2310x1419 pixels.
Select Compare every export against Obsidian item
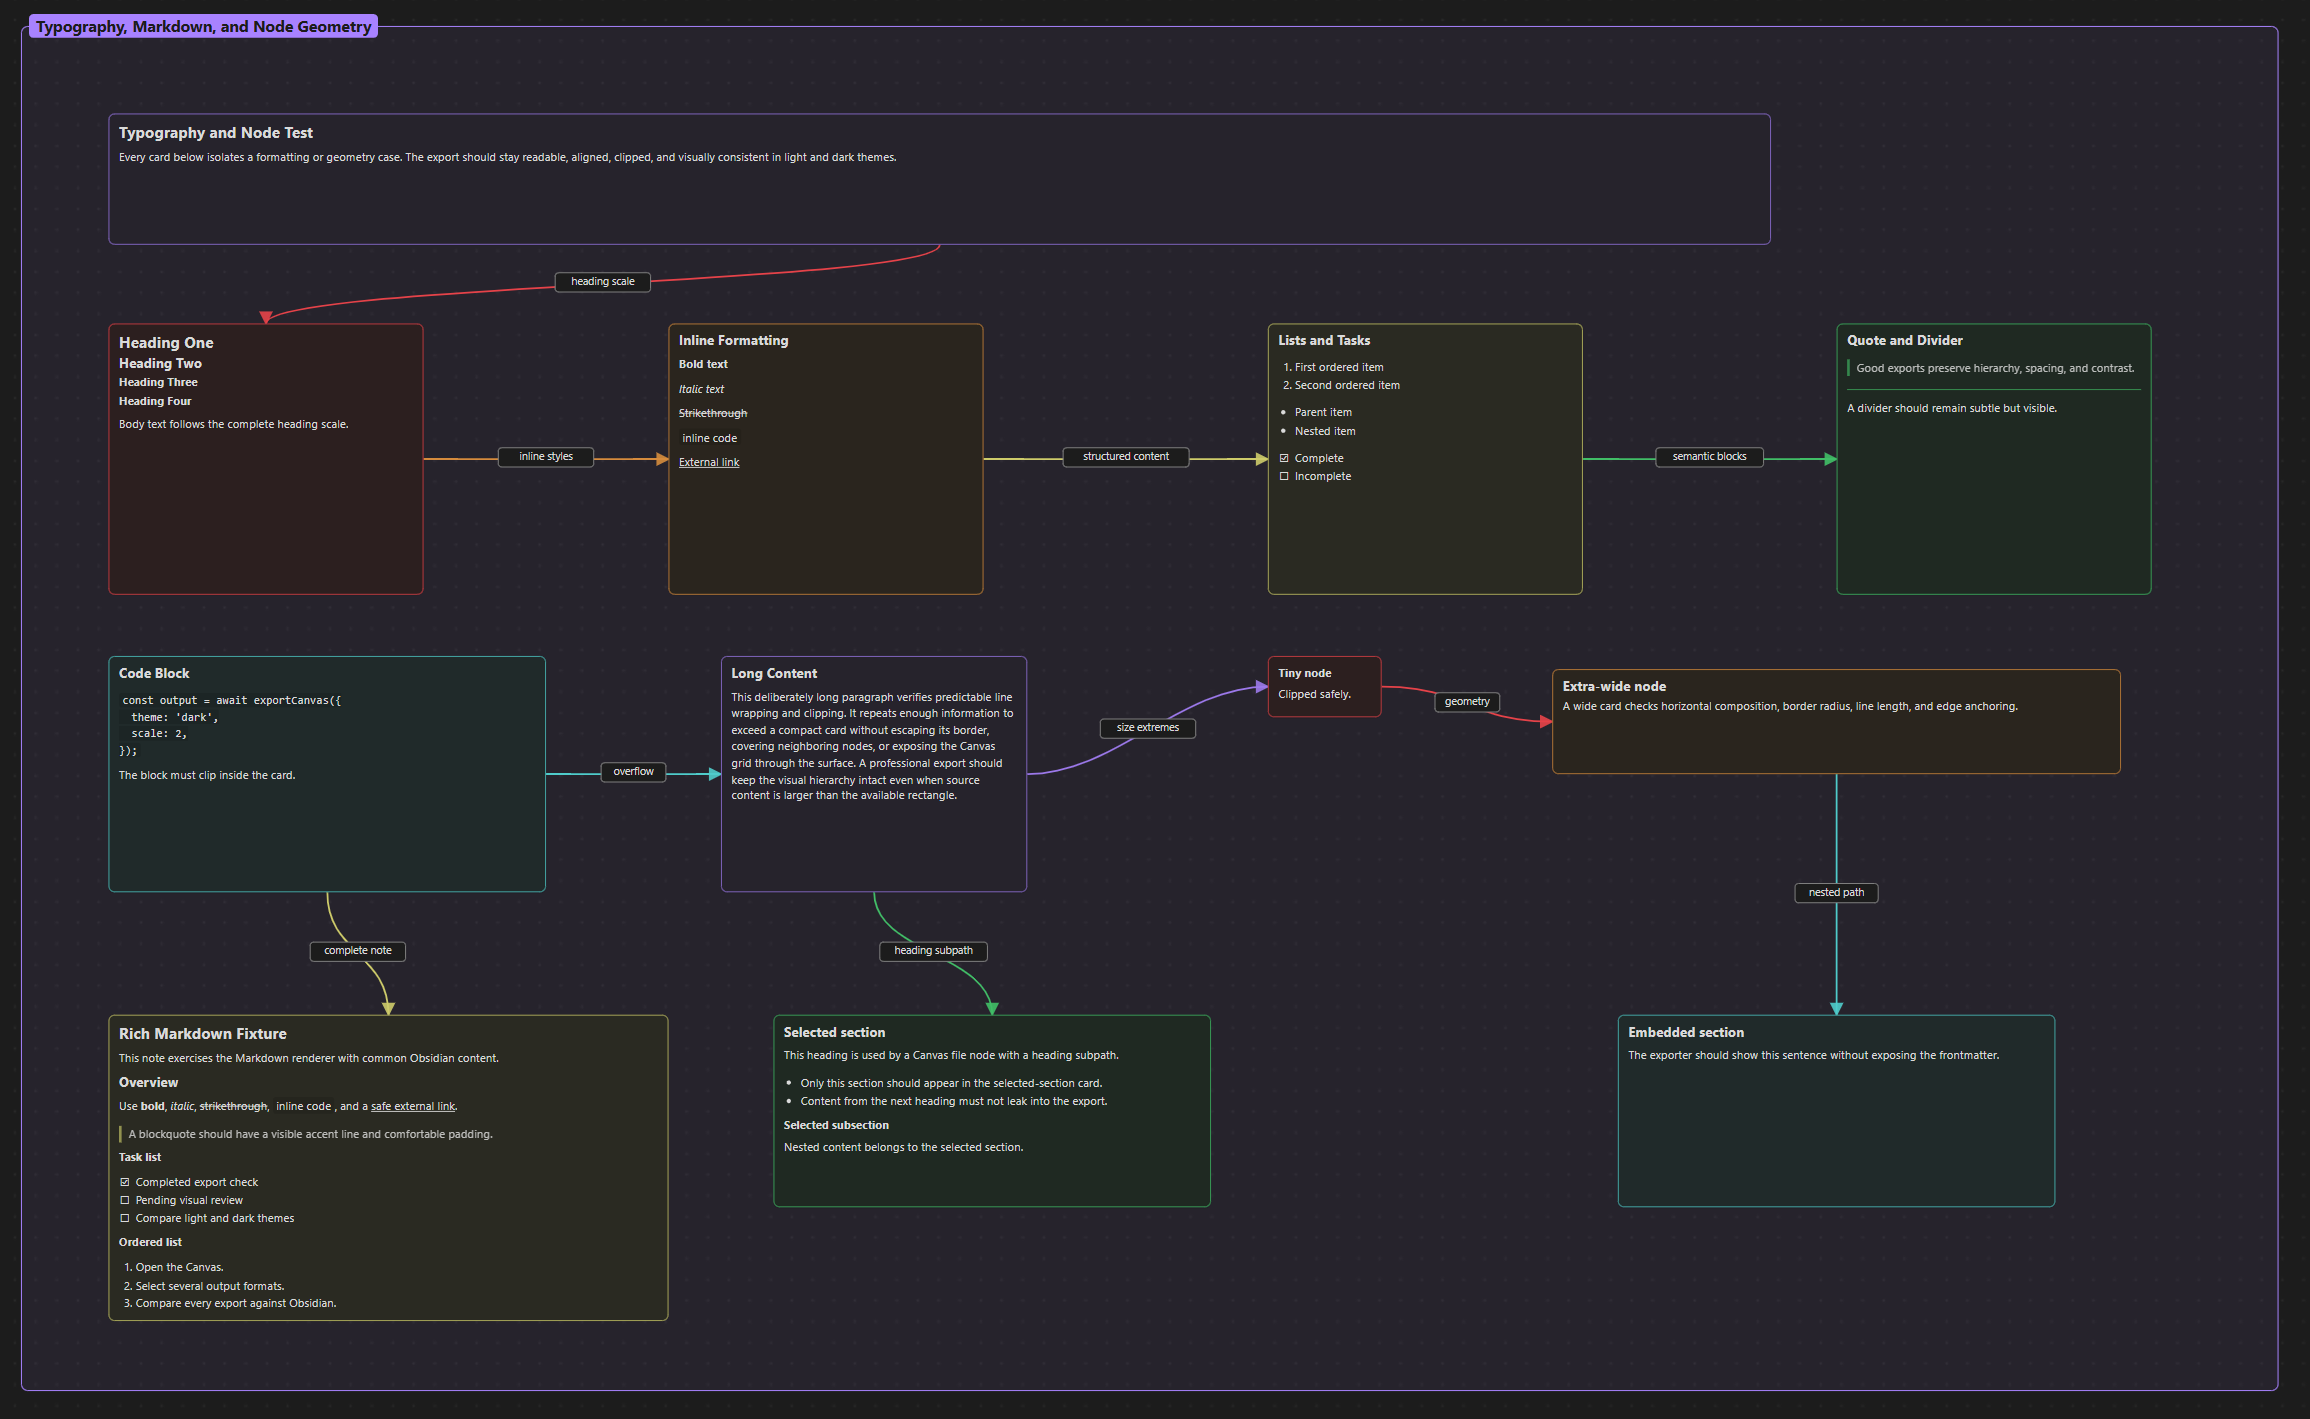[236, 1304]
